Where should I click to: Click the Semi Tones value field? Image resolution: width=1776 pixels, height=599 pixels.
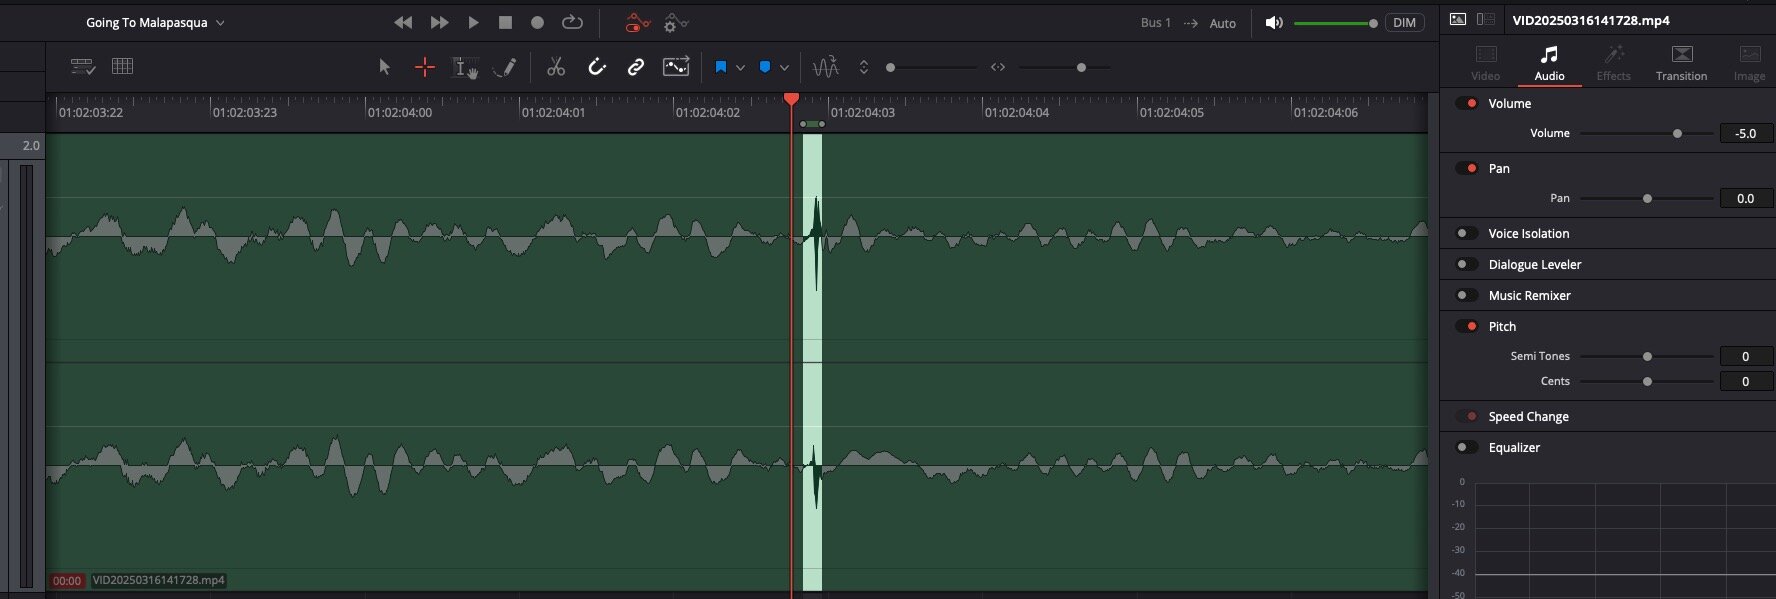click(1746, 356)
